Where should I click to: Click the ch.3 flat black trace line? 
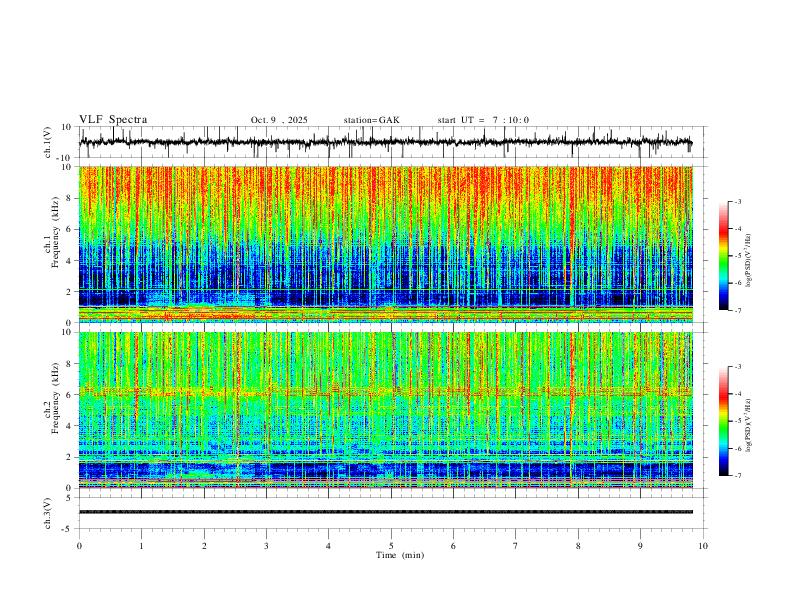[386, 512]
